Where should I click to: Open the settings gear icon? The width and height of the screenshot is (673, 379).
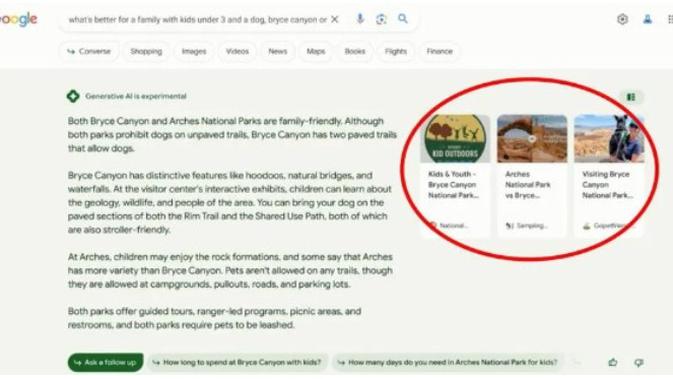[622, 19]
